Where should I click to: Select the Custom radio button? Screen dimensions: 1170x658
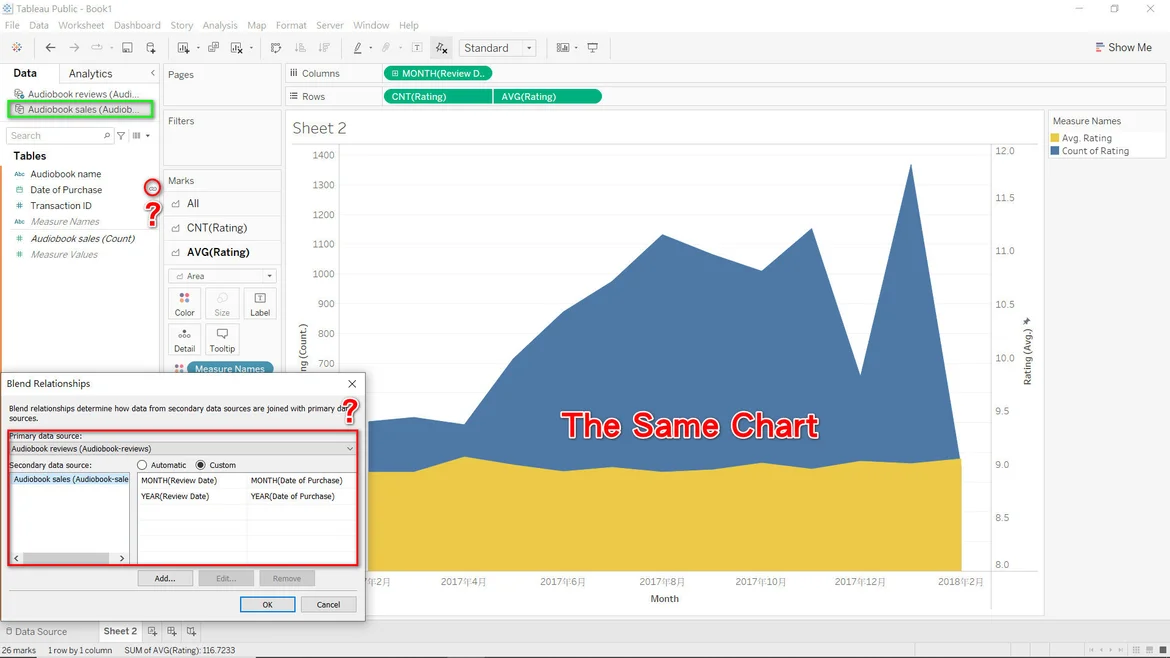coord(201,465)
